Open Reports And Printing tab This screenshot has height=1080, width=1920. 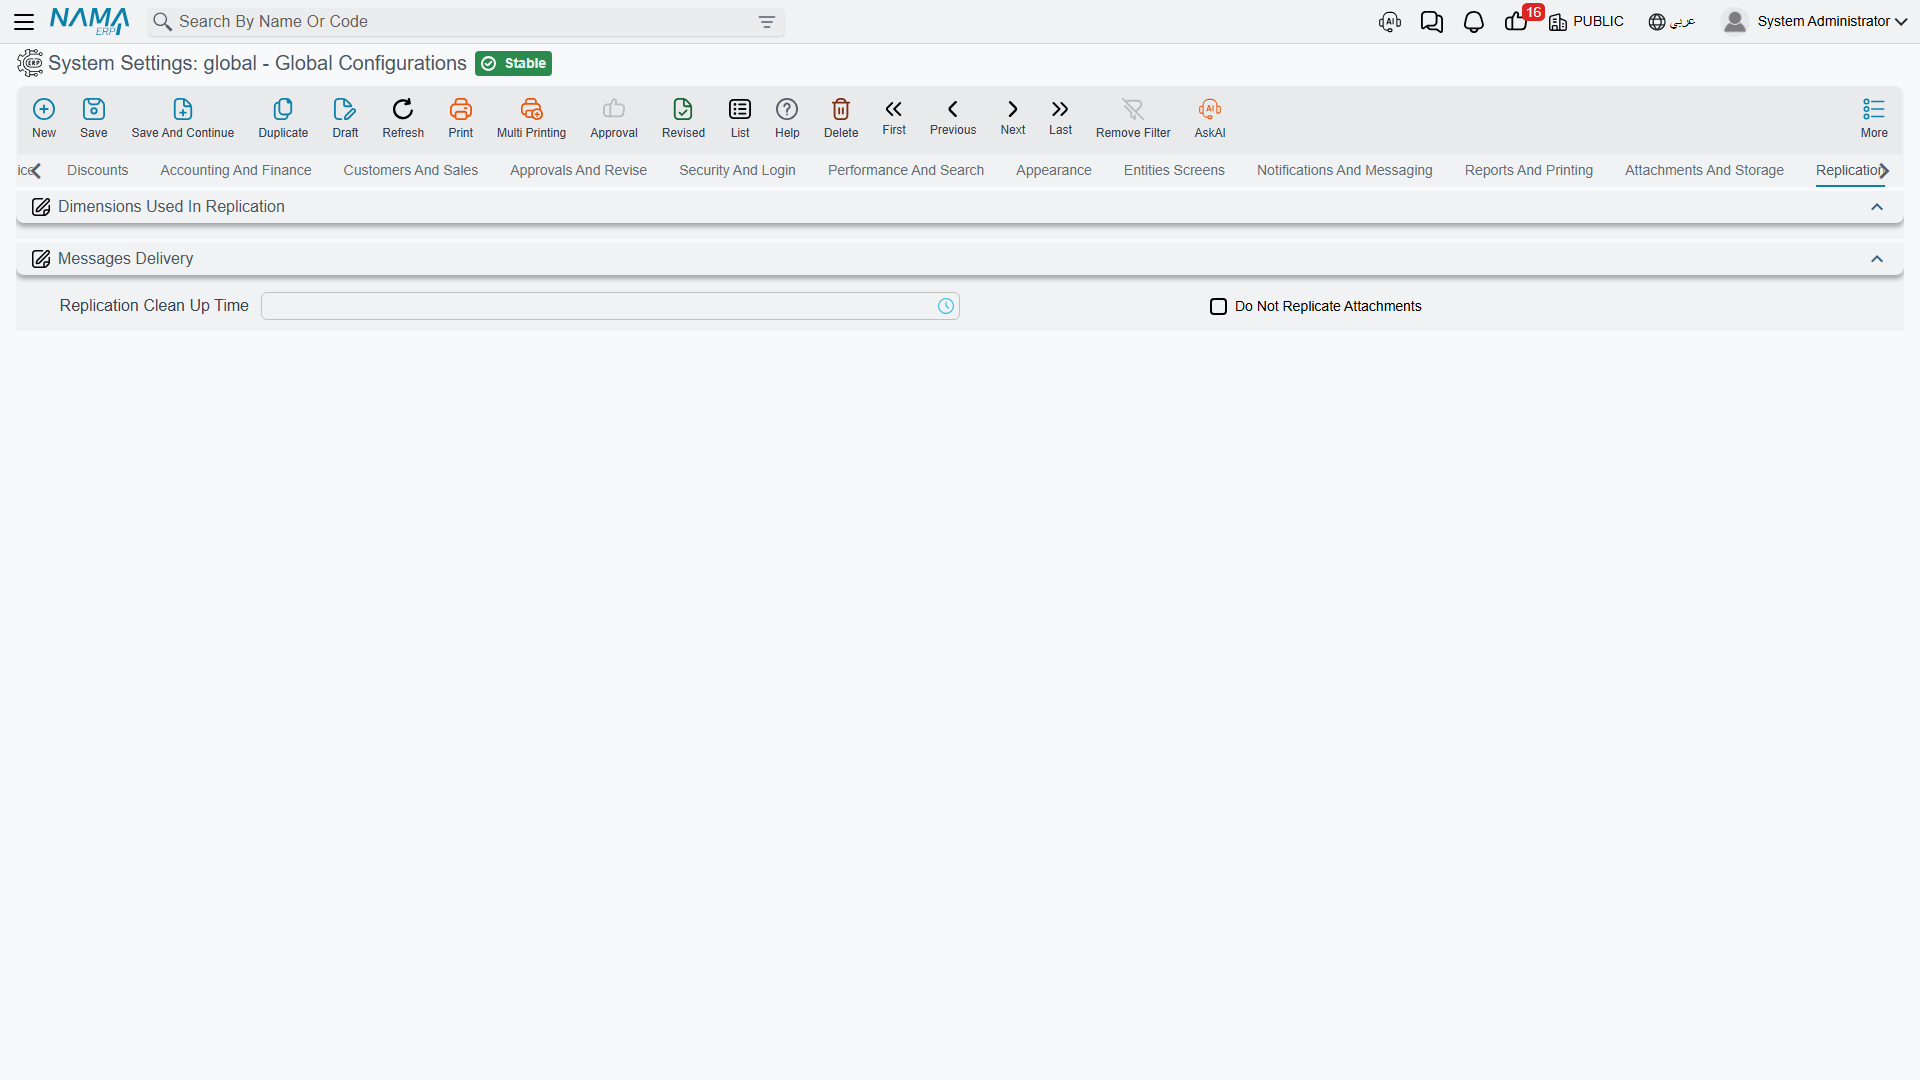tap(1528, 170)
